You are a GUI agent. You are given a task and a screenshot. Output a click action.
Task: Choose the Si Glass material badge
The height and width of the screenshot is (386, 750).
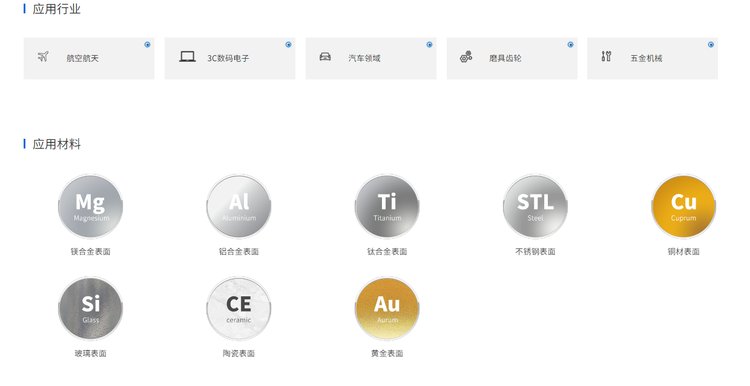(90, 309)
